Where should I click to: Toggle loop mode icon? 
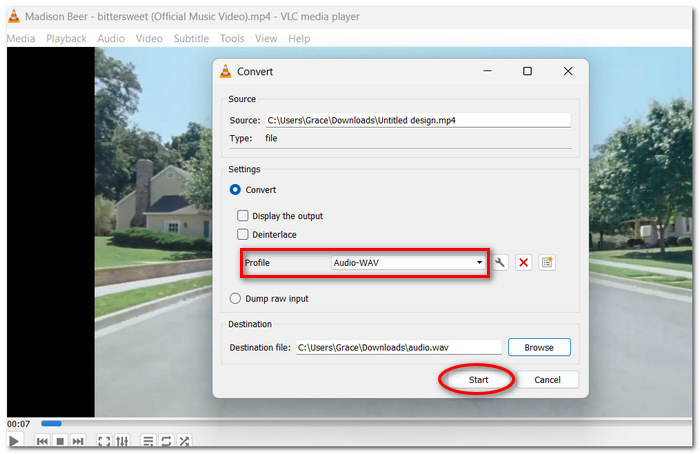tap(166, 441)
